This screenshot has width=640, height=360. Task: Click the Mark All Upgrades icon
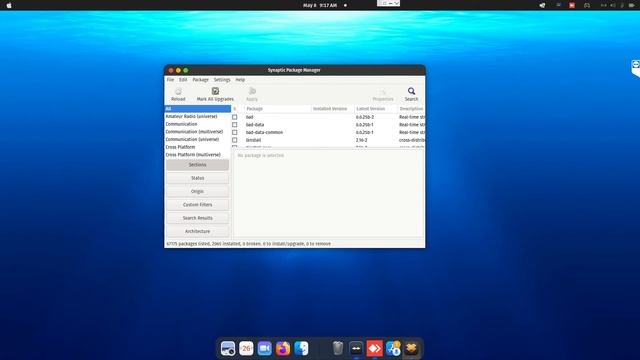[x=215, y=91]
